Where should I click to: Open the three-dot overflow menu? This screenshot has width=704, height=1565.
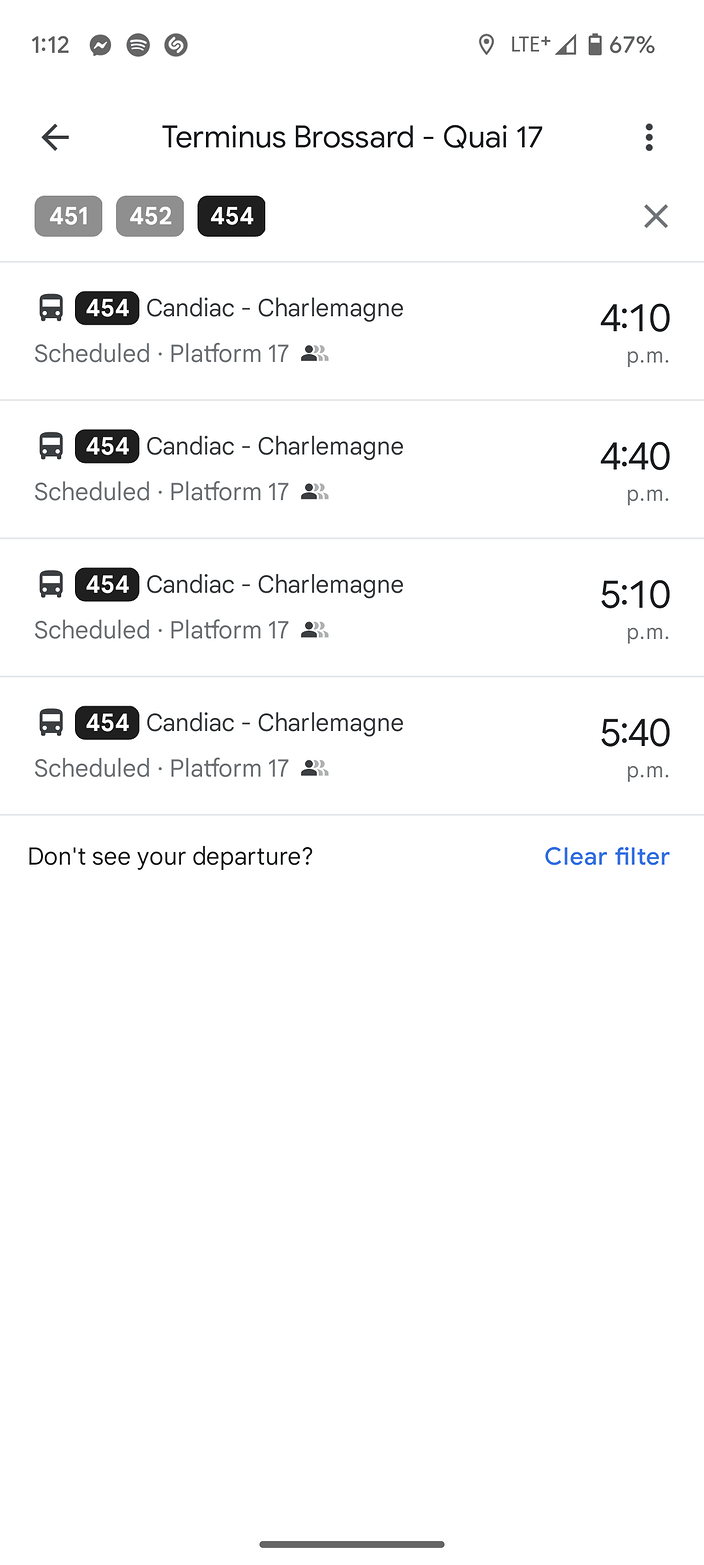[x=649, y=137]
